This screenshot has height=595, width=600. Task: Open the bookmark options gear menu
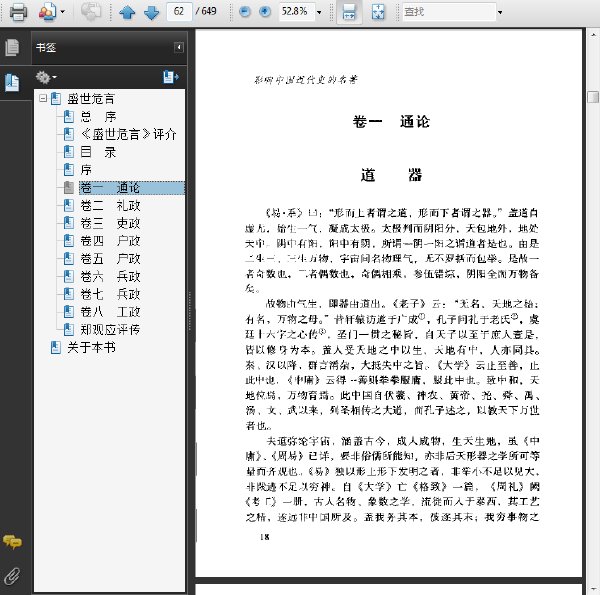point(46,77)
